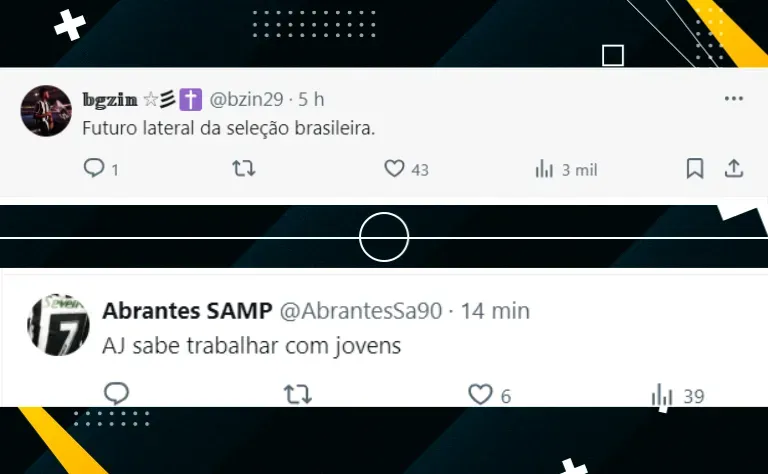The height and width of the screenshot is (474, 768).
Task: Open bgzin's profile picture
Action: (46, 111)
